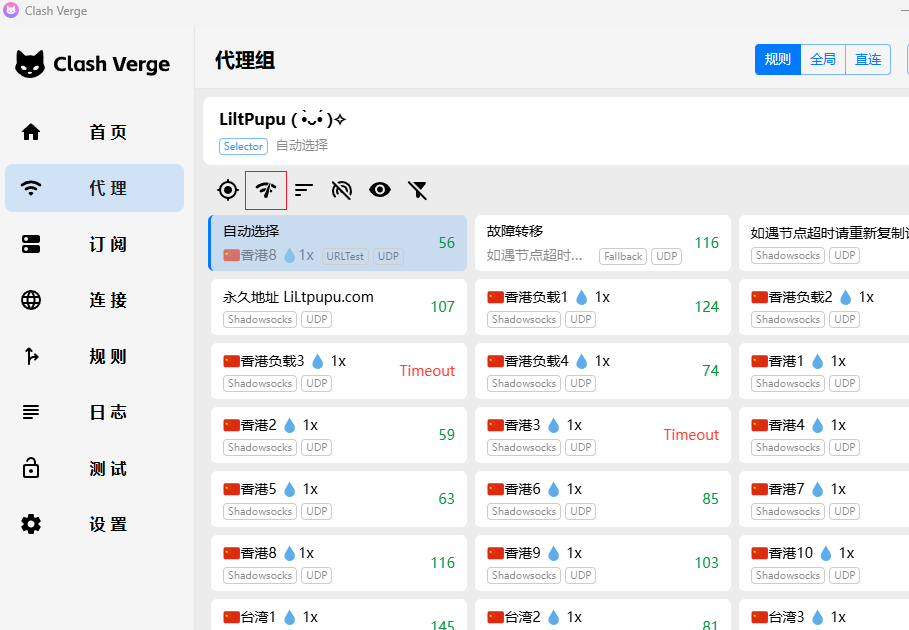This screenshot has height=630, width=909.
Task: Open 规则 rules page from sidebar
Action: click(x=95, y=356)
